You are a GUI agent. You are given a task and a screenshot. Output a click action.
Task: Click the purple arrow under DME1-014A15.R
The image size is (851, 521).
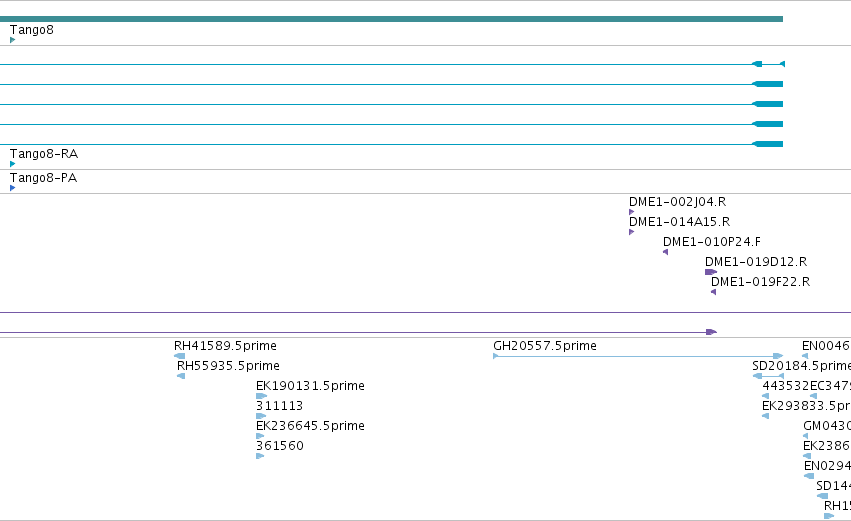631,232
